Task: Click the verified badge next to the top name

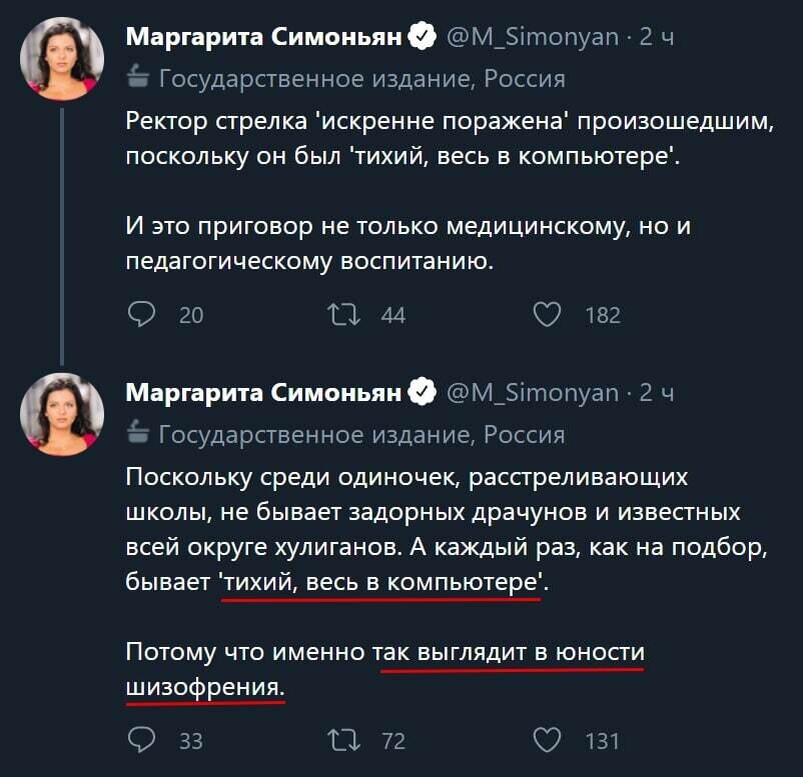Action: [x=423, y=33]
